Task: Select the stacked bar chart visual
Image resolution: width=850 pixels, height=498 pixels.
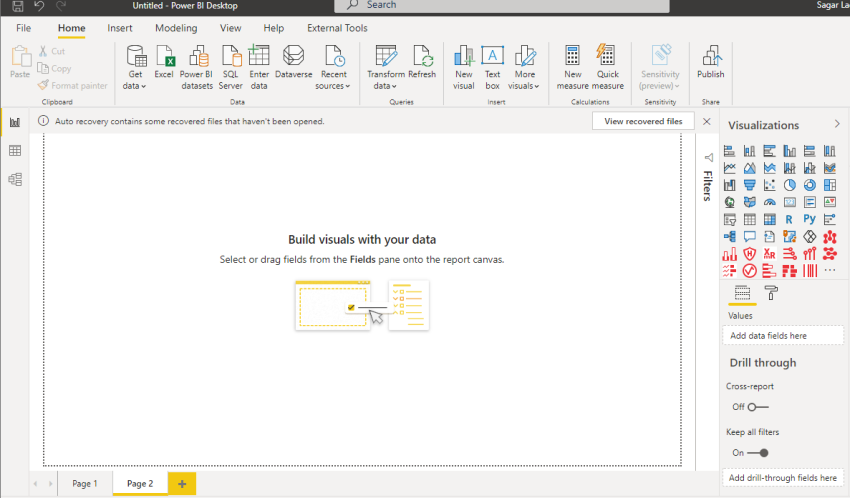Action: coord(730,151)
